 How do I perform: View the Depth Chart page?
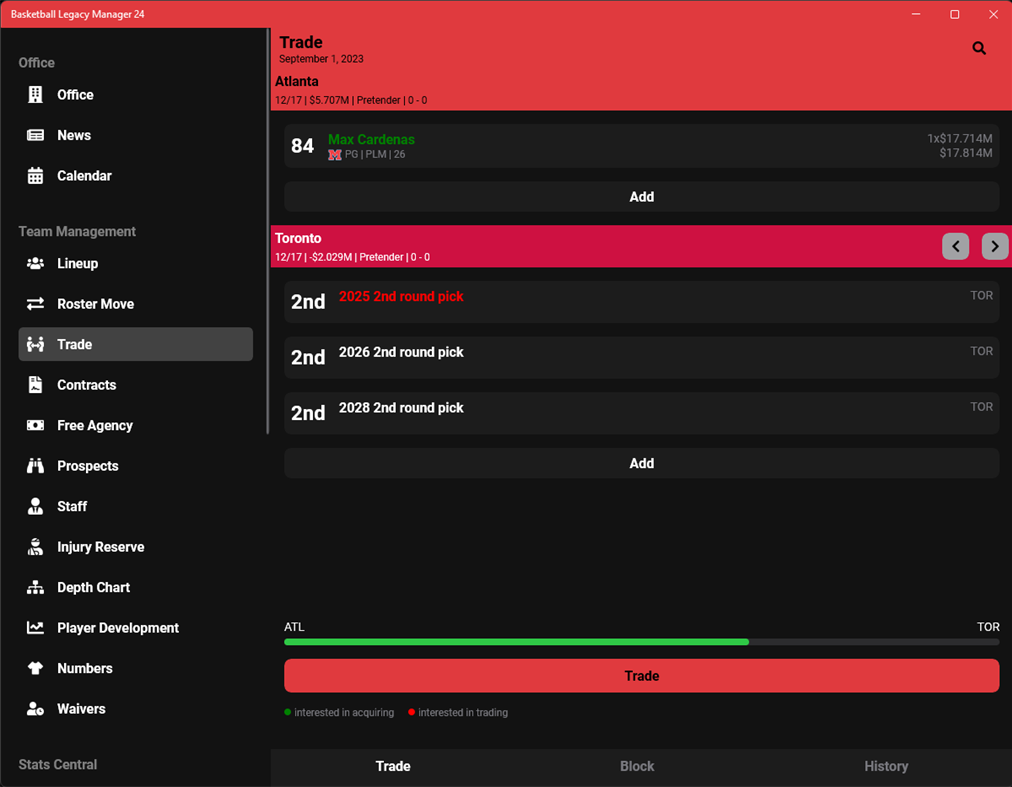[94, 588]
